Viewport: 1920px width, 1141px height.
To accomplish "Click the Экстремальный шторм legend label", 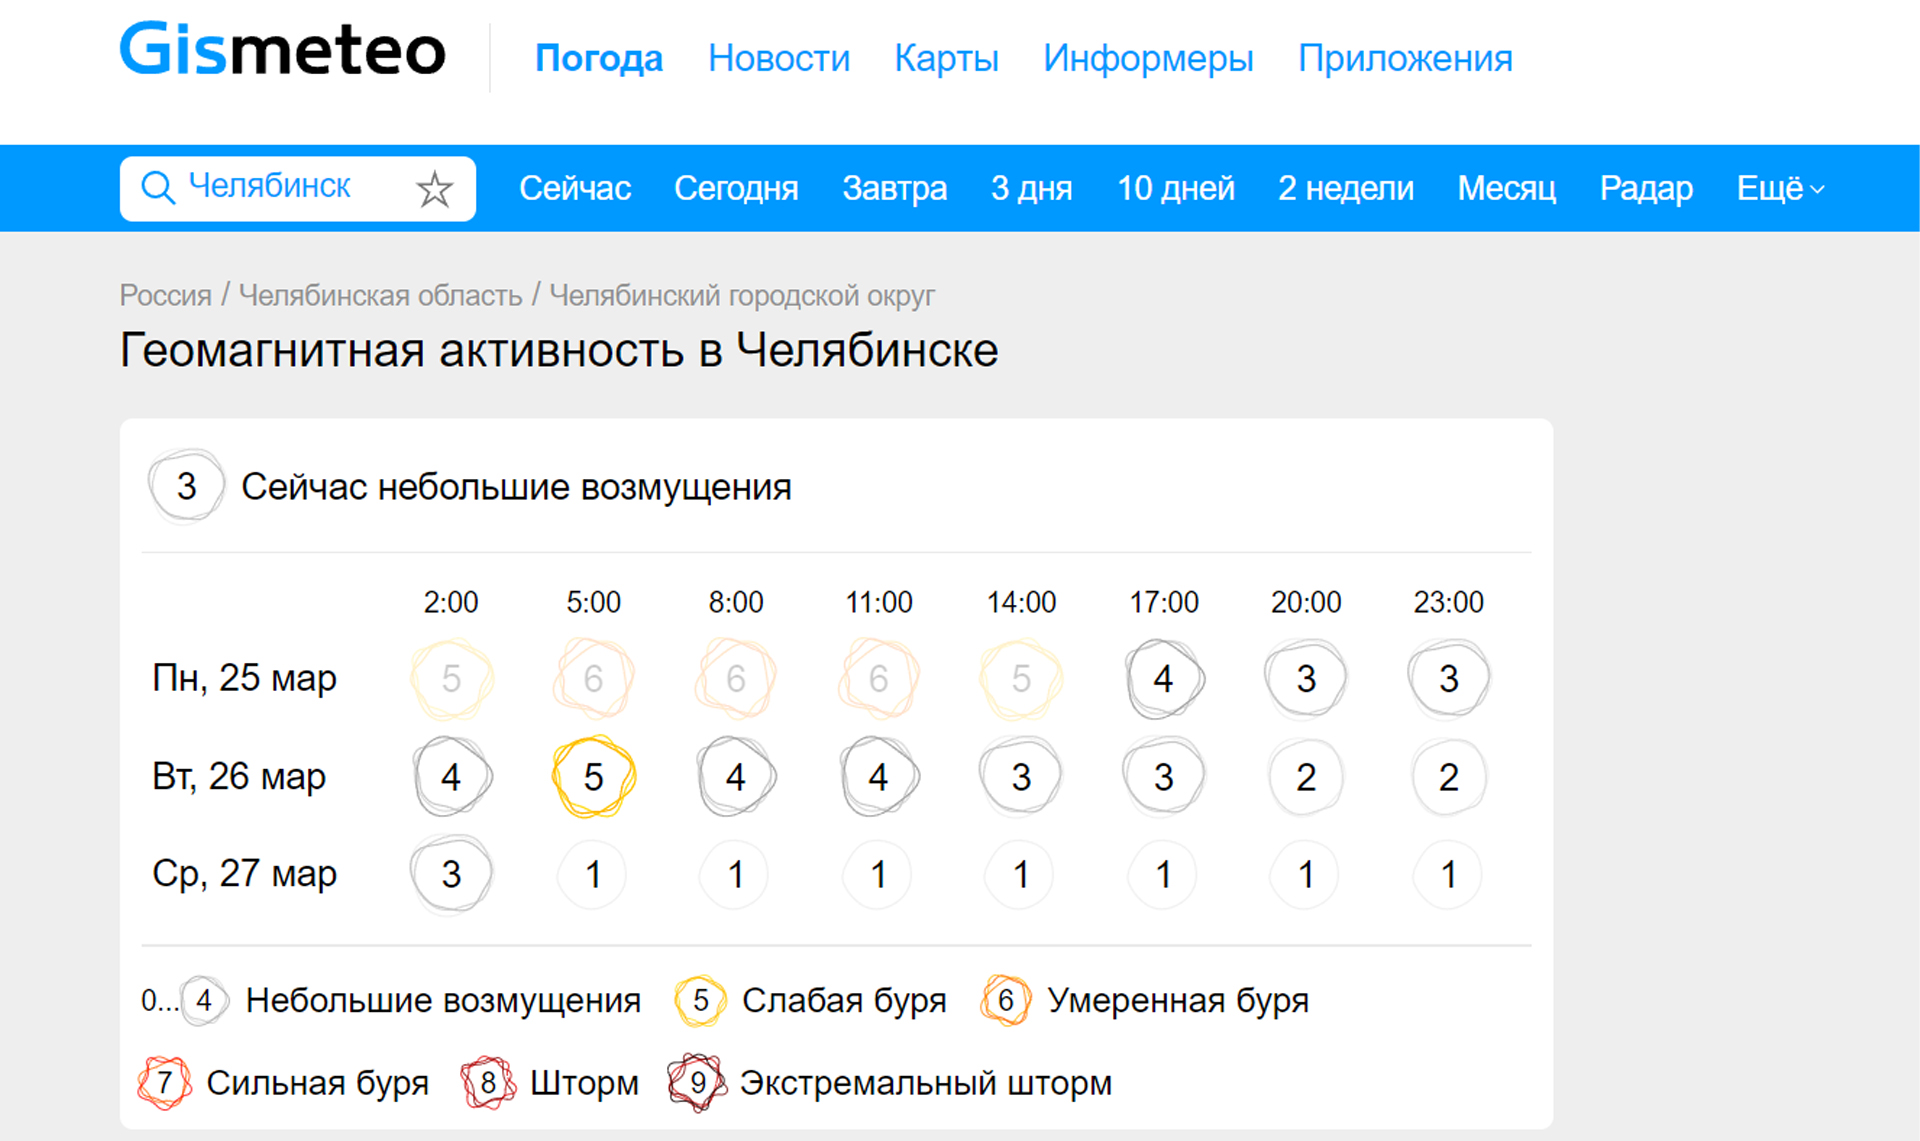I will [926, 1083].
